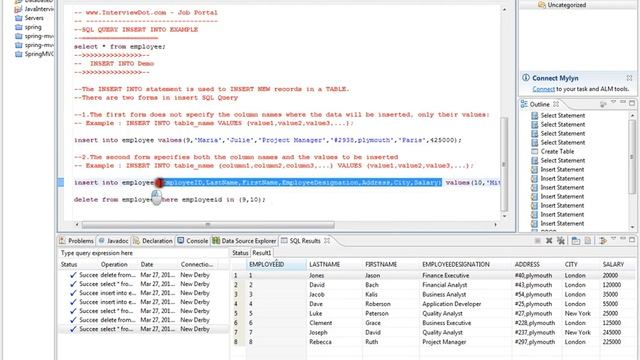Open the SpringMVC project folder

(34, 54)
